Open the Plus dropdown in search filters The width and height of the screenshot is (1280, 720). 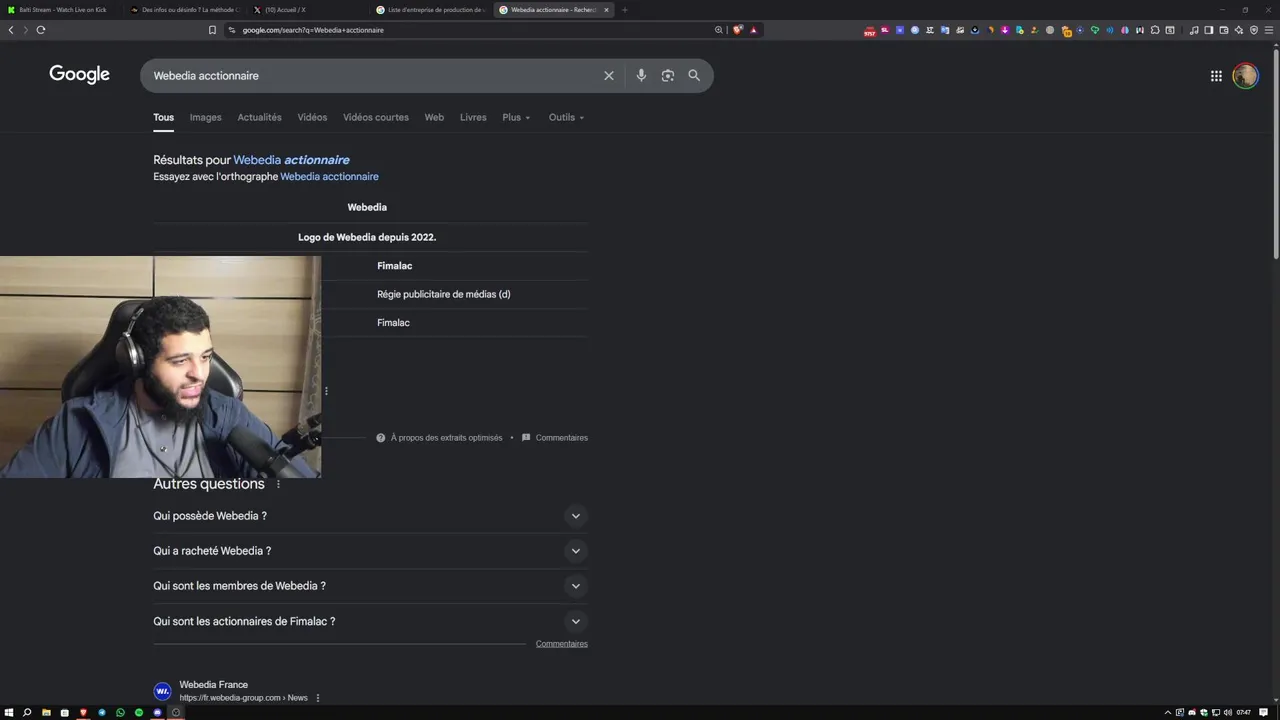(516, 117)
